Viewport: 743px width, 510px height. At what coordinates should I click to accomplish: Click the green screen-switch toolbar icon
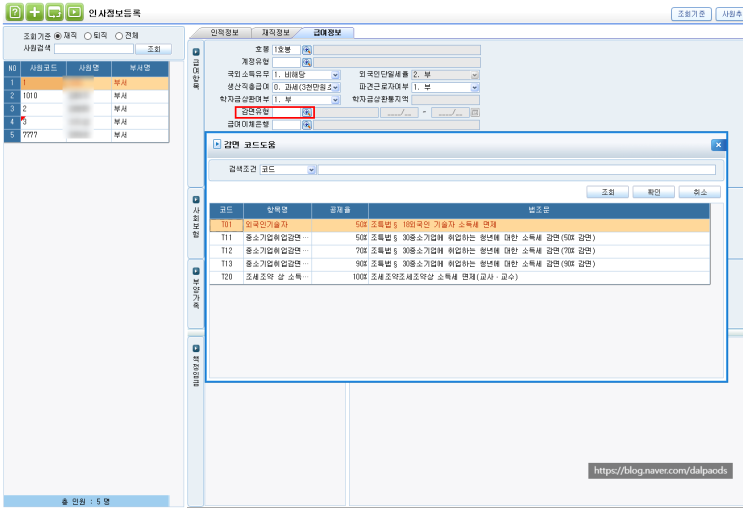[x=54, y=12]
